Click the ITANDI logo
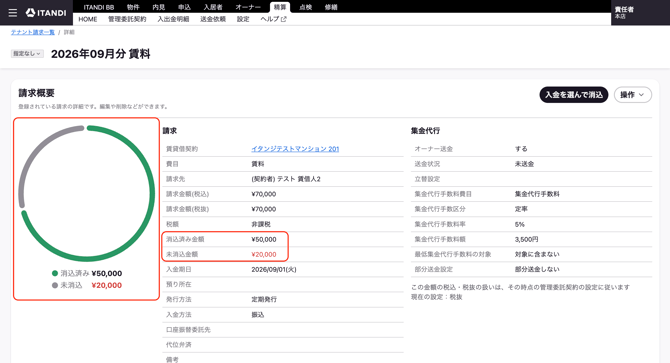 point(46,13)
